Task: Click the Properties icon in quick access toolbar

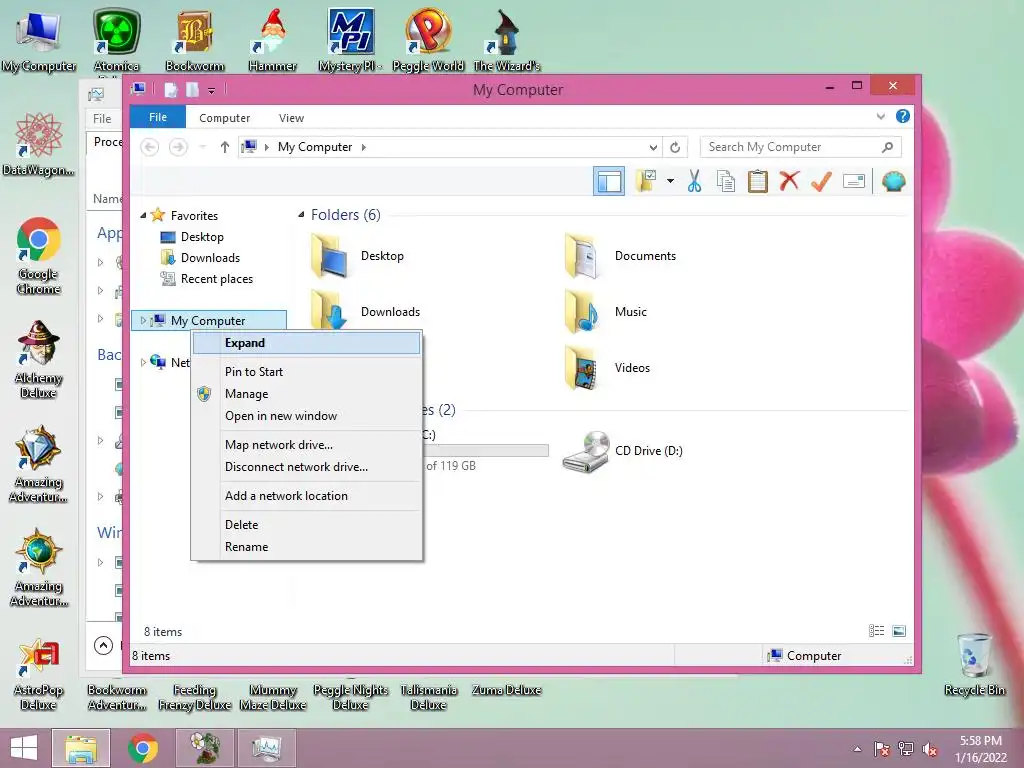Action: tap(170, 89)
